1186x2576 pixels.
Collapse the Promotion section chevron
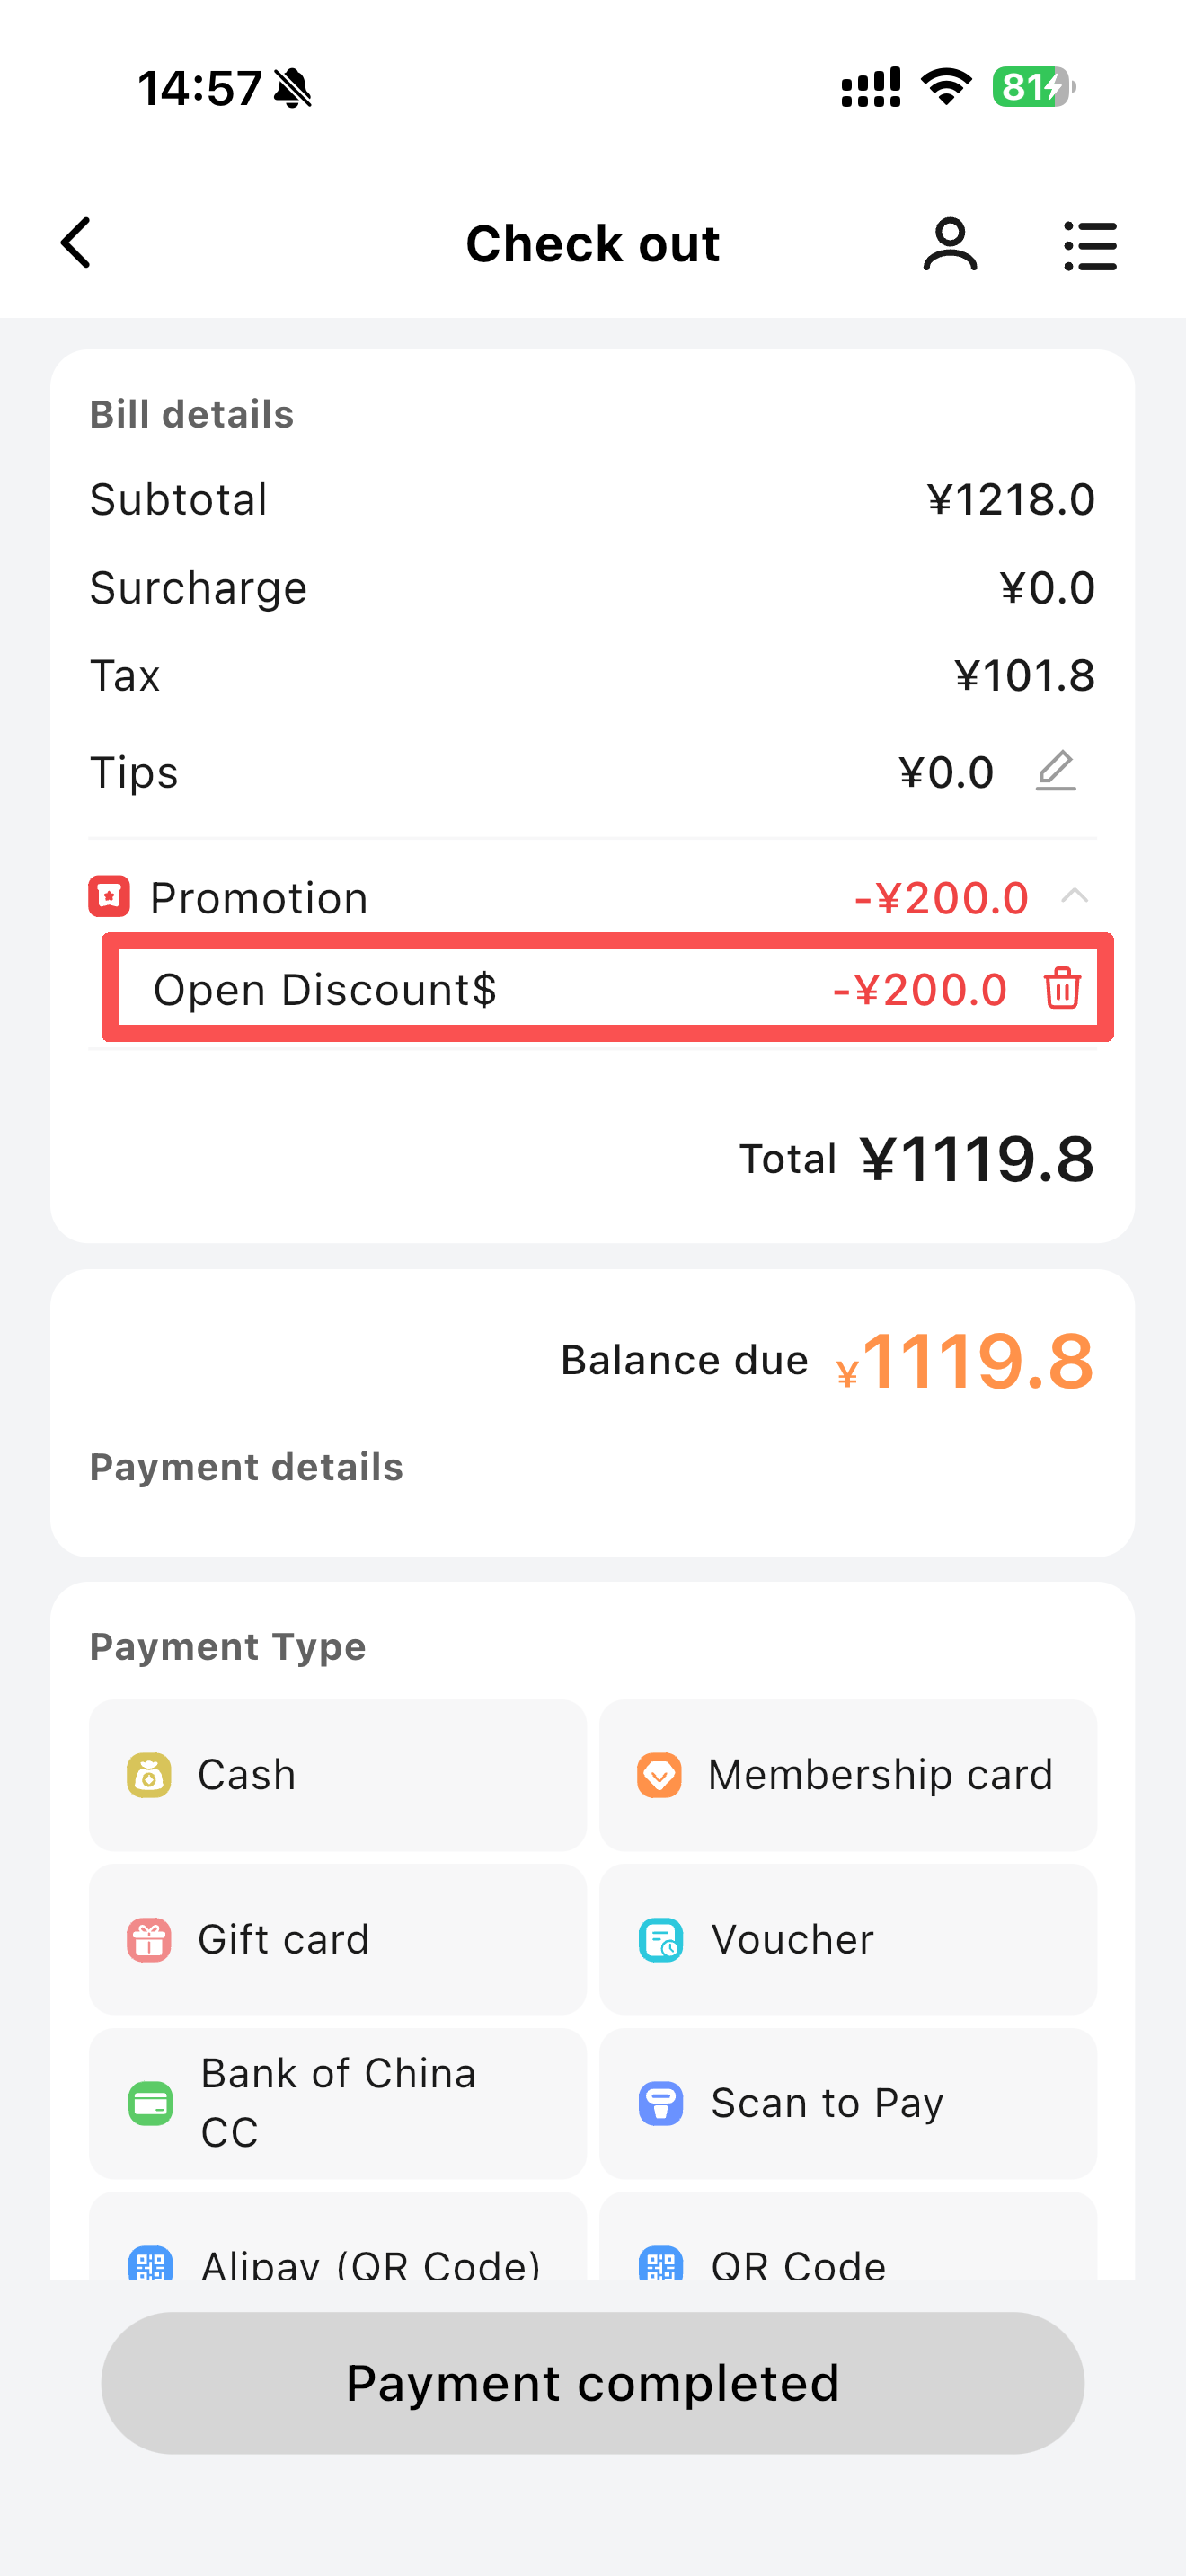click(1074, 896)
